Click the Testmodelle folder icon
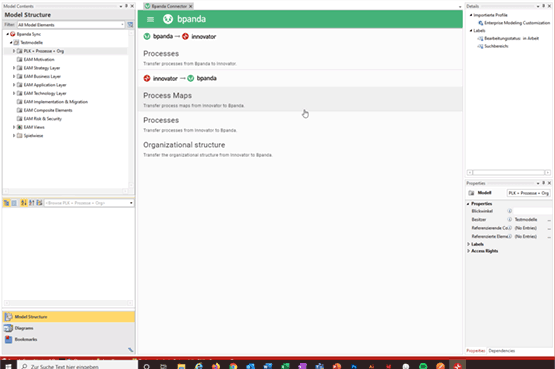The height and width of the screenshot is (369, 555). 16,42
